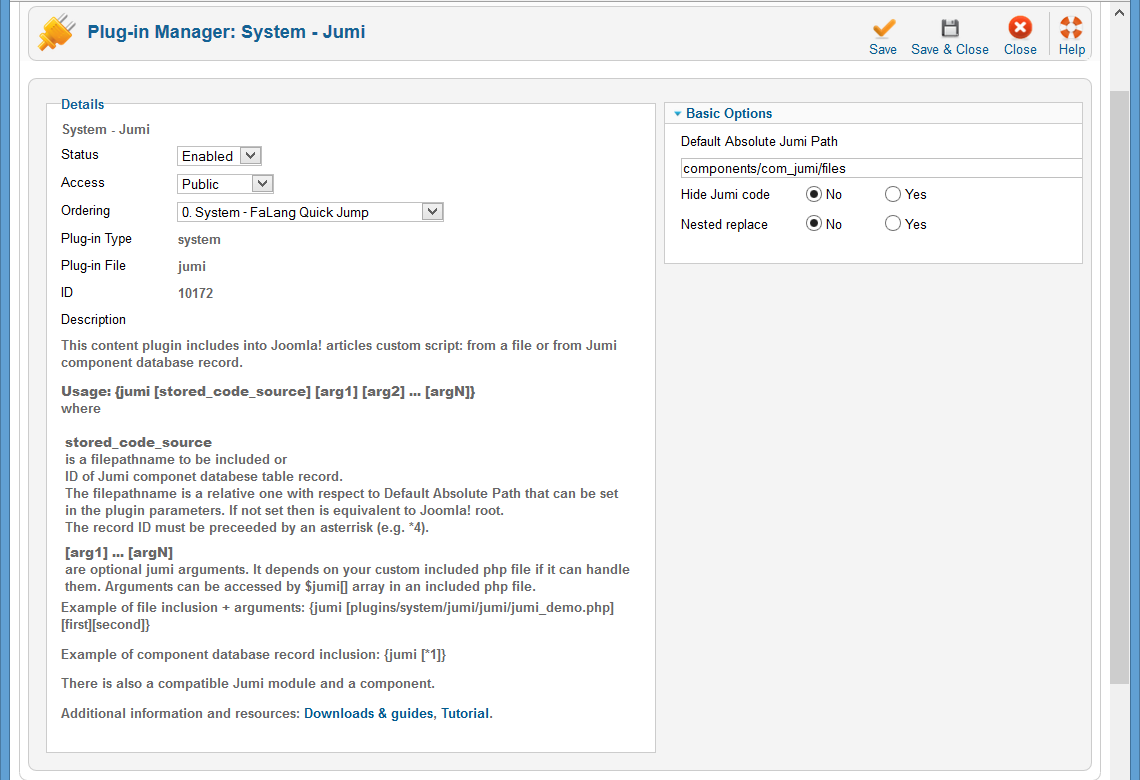
Task: Click the Details legend heading
Action: (x=83, y=105)
